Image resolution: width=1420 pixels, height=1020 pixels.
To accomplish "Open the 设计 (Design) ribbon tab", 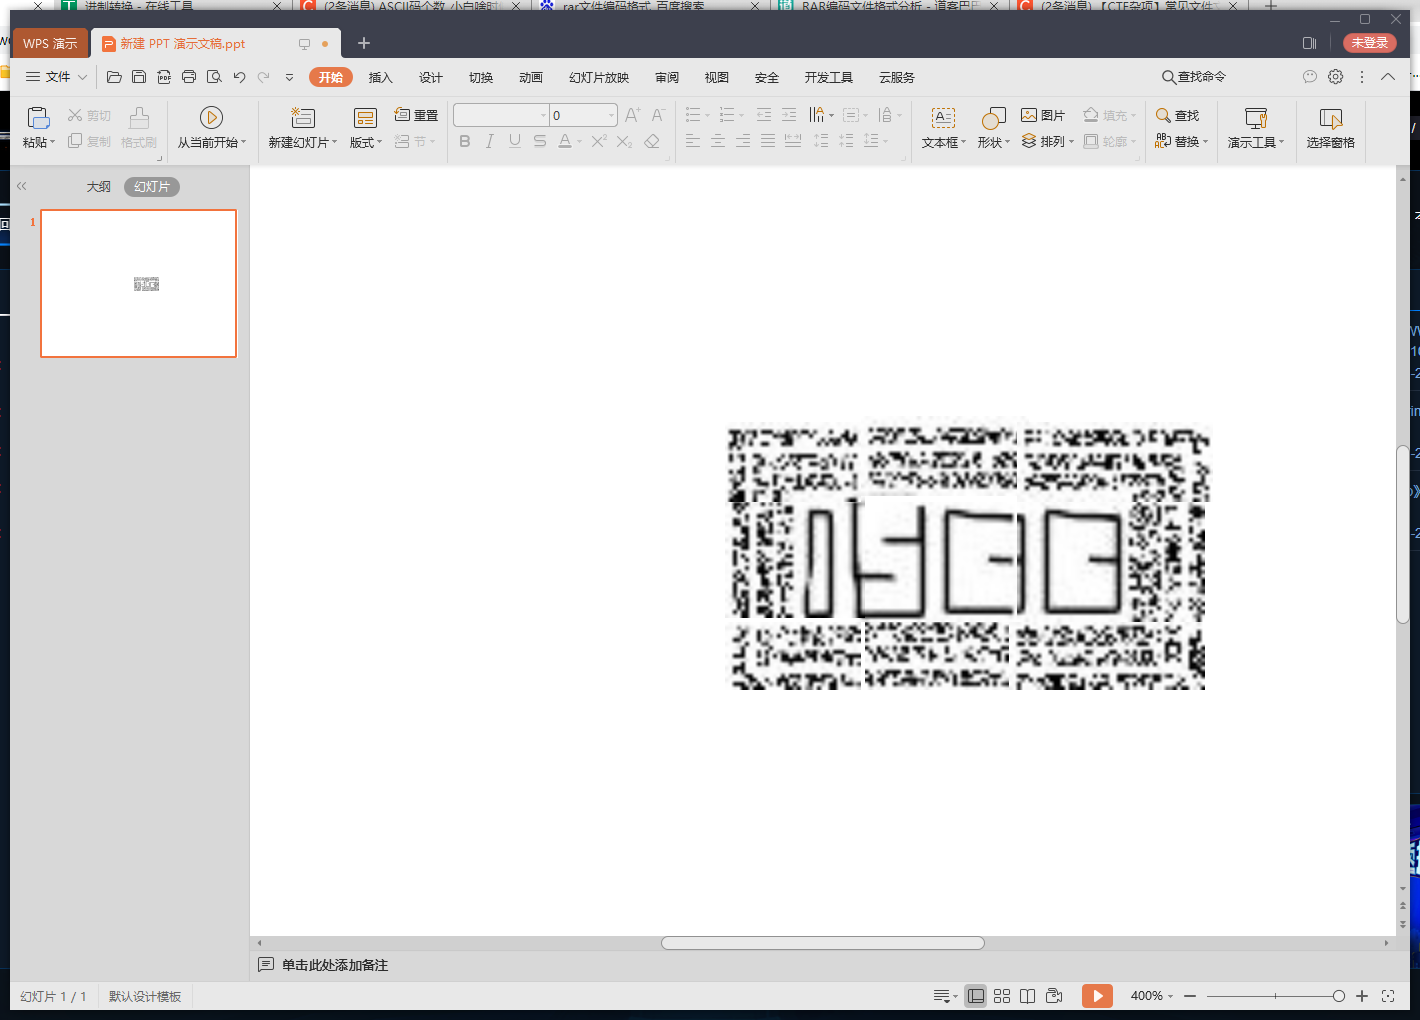I will [x=431, y=78].
